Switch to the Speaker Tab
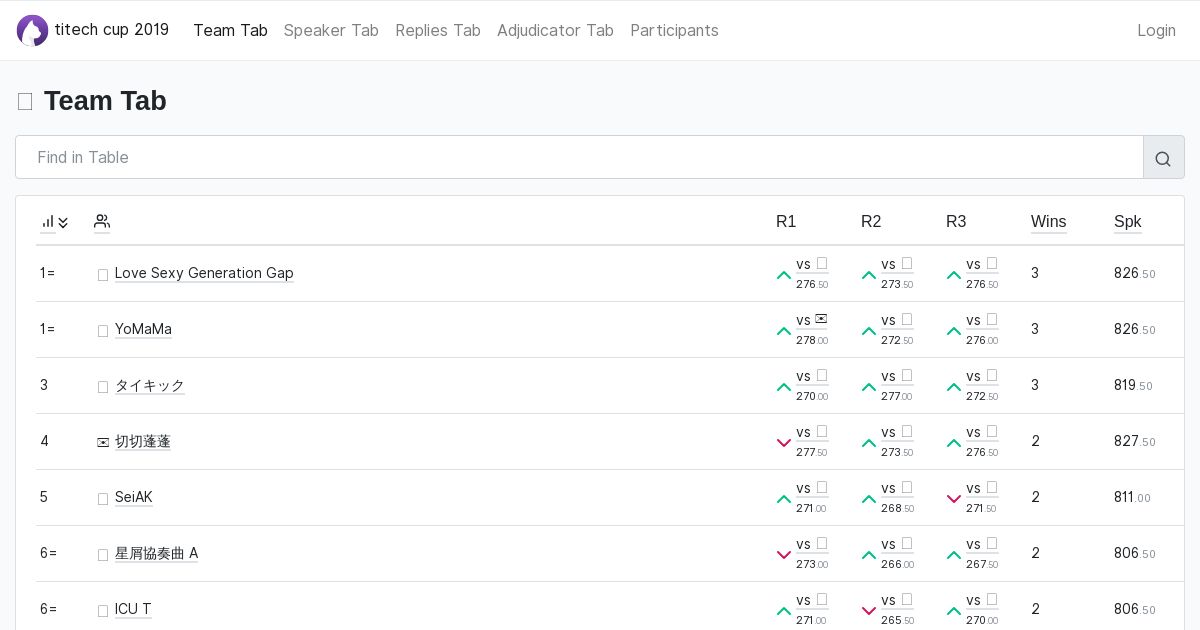The image size is (1200, 630). coord(331,30)
